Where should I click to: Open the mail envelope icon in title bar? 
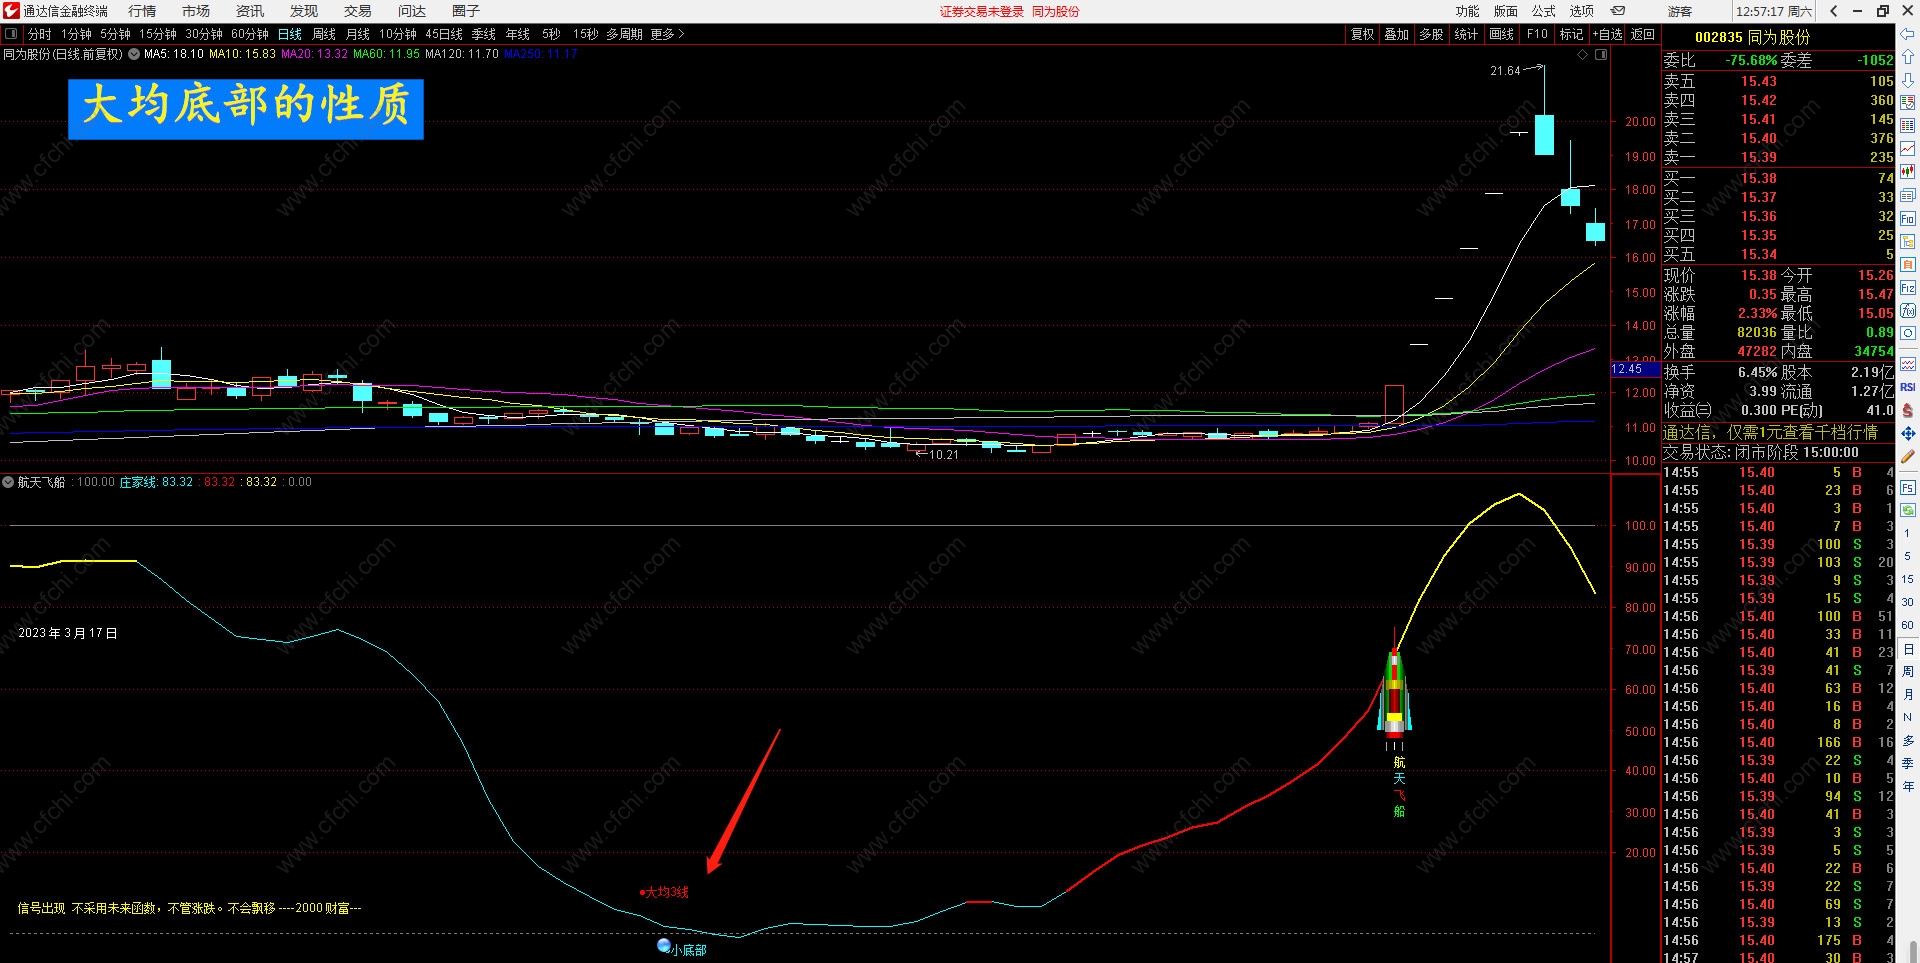click(x=1618, y=11)
